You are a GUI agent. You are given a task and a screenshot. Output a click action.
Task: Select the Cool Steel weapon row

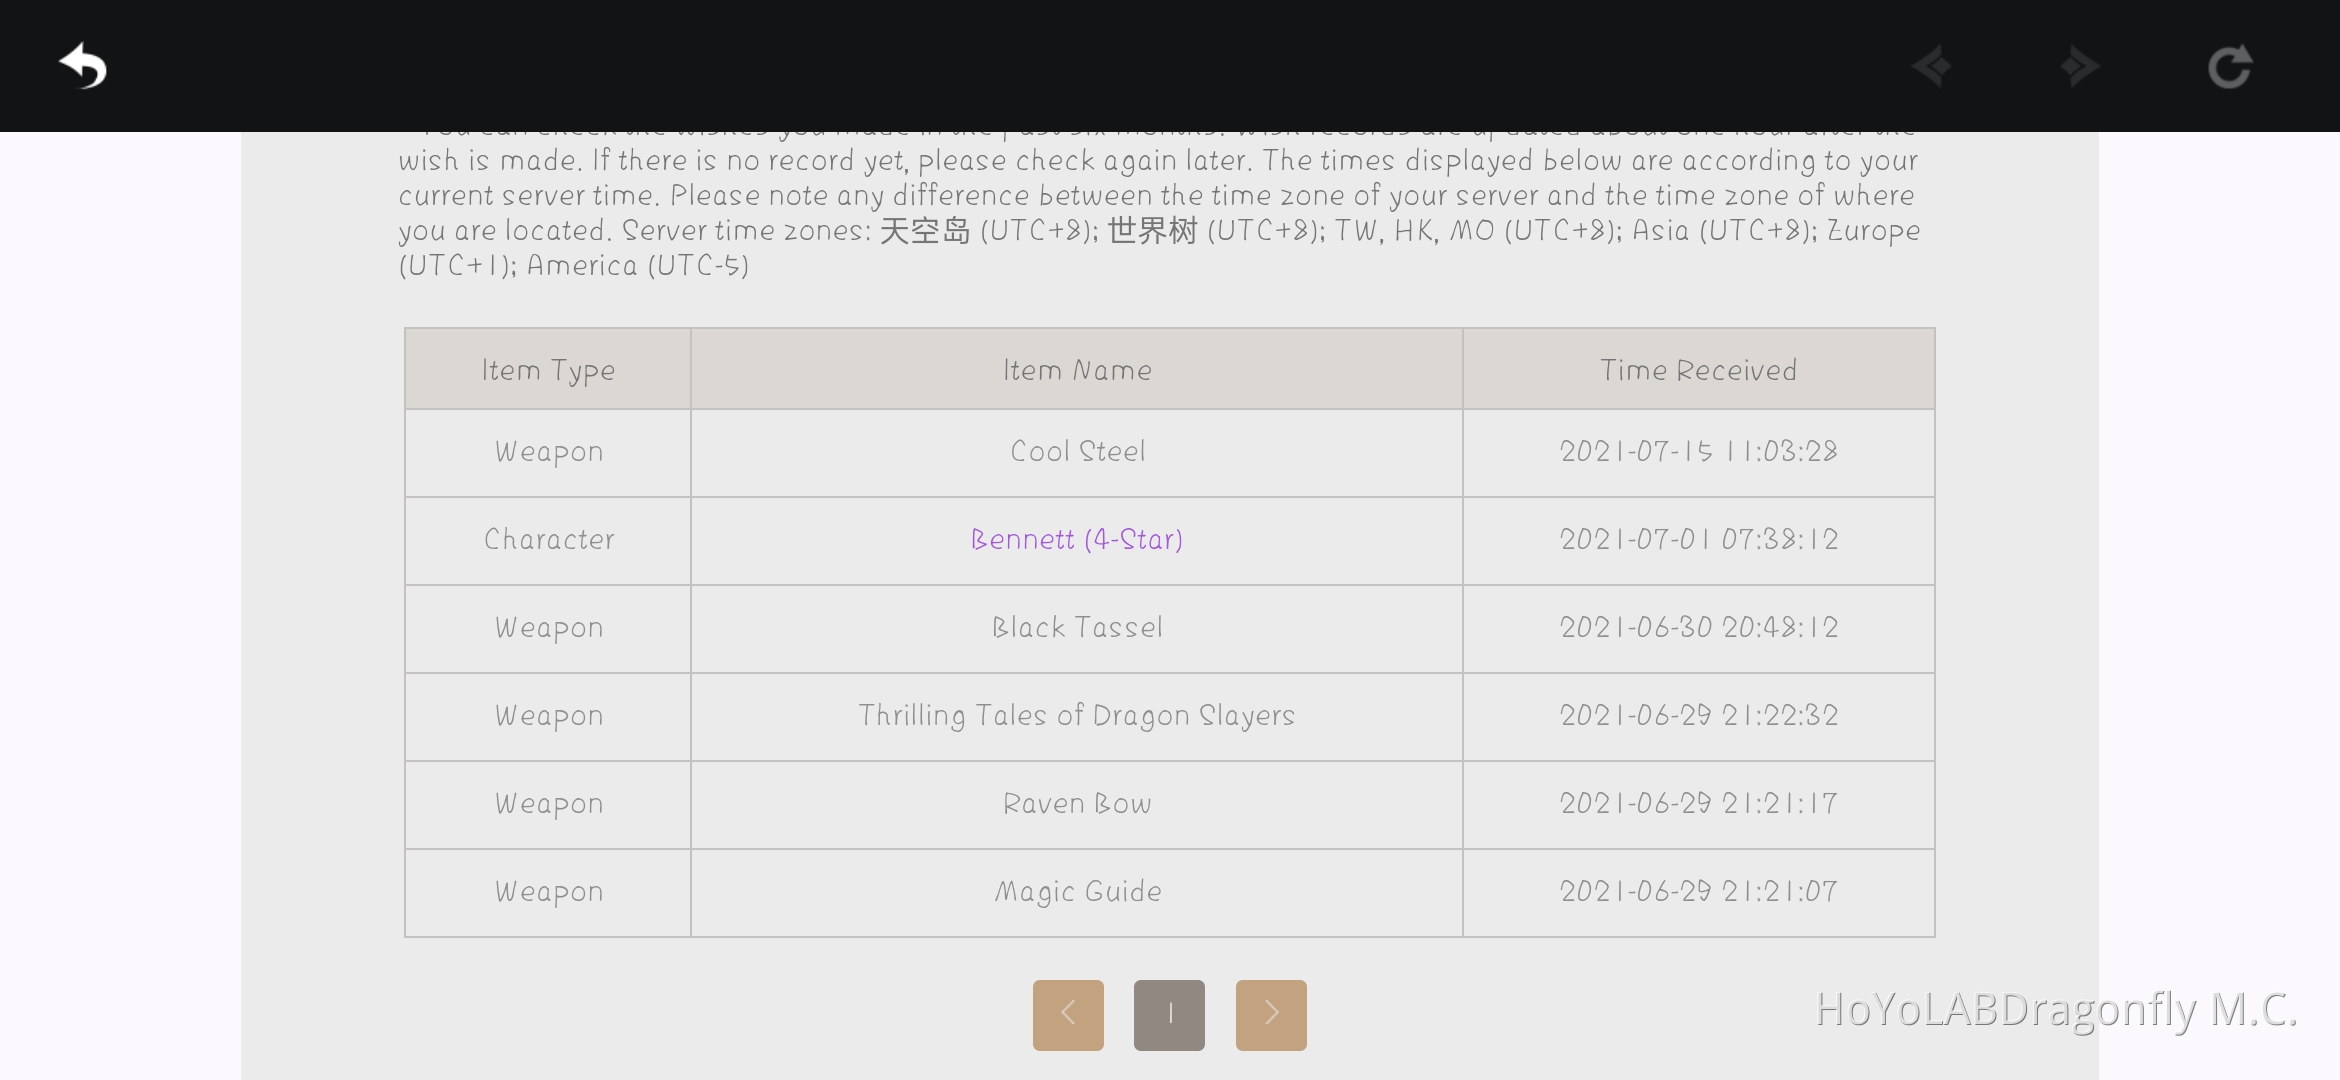[x=1076, y=452]
